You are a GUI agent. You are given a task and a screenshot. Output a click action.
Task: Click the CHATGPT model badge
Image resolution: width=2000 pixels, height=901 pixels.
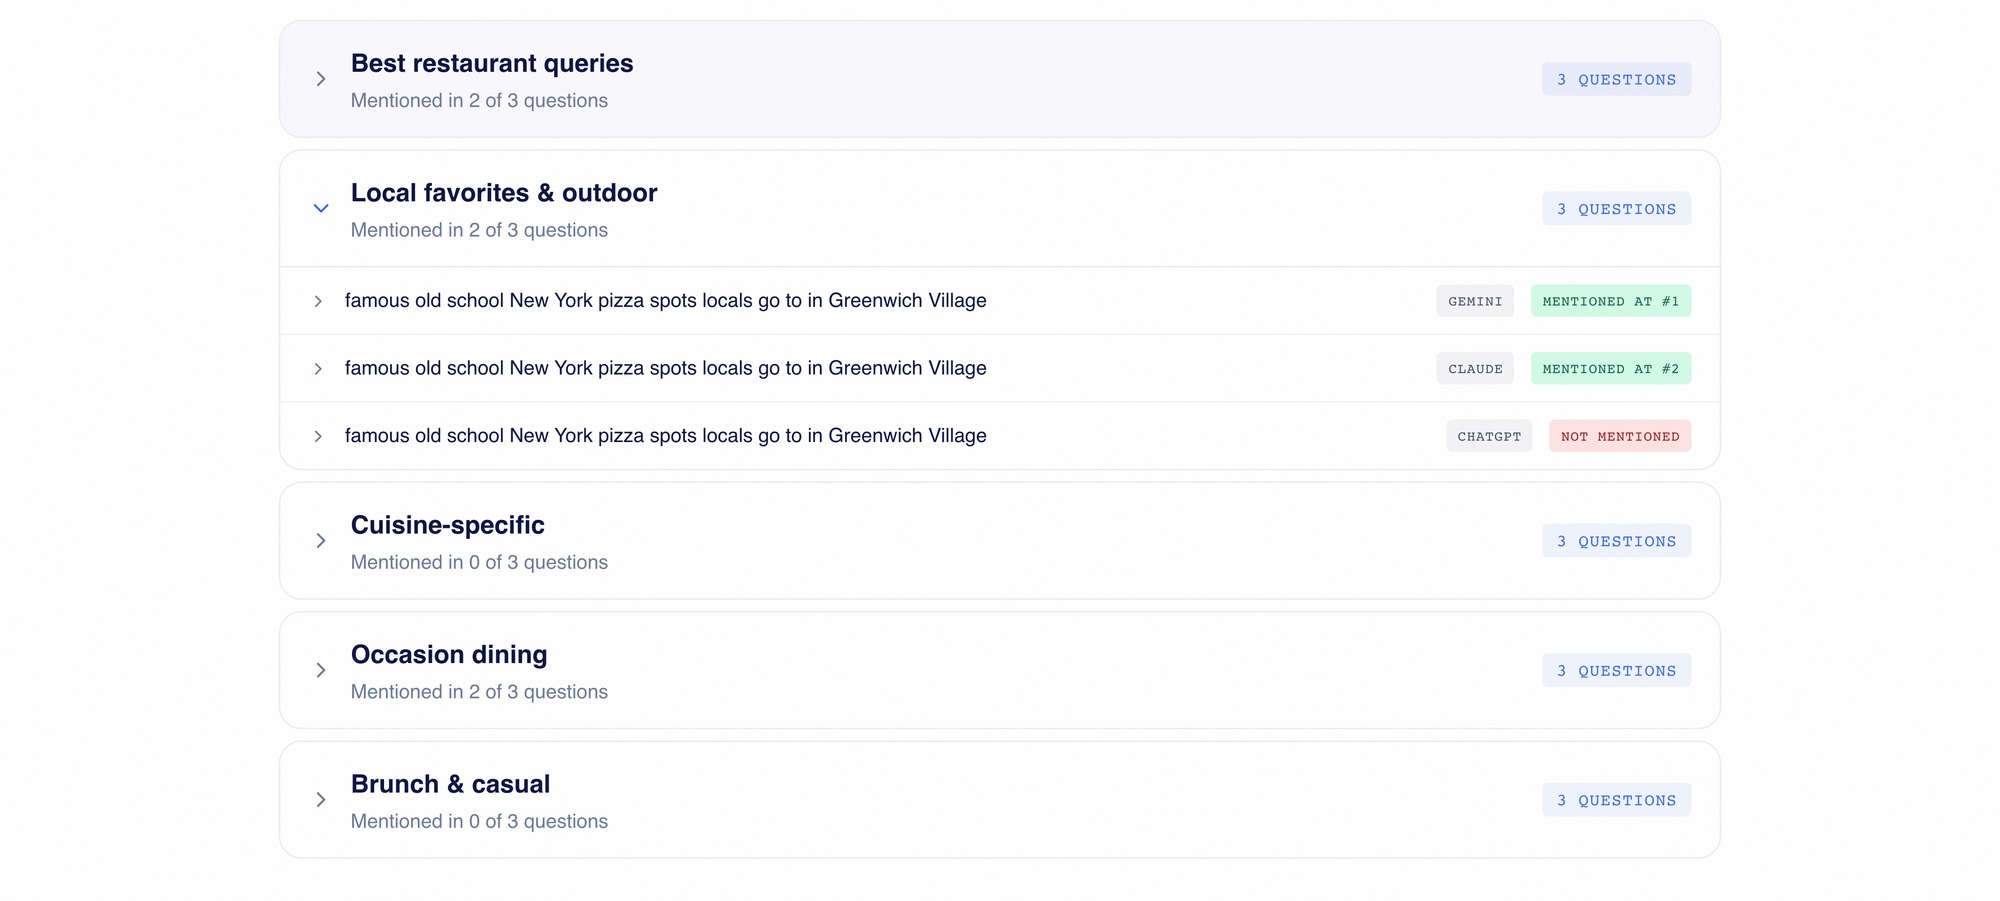[x=1489, y=436]
